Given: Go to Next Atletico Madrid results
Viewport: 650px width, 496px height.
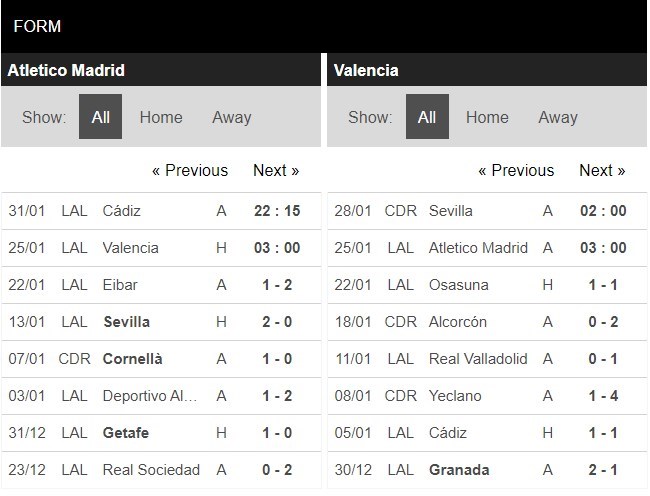Looking at the screenshot, I should click(276, 170).
